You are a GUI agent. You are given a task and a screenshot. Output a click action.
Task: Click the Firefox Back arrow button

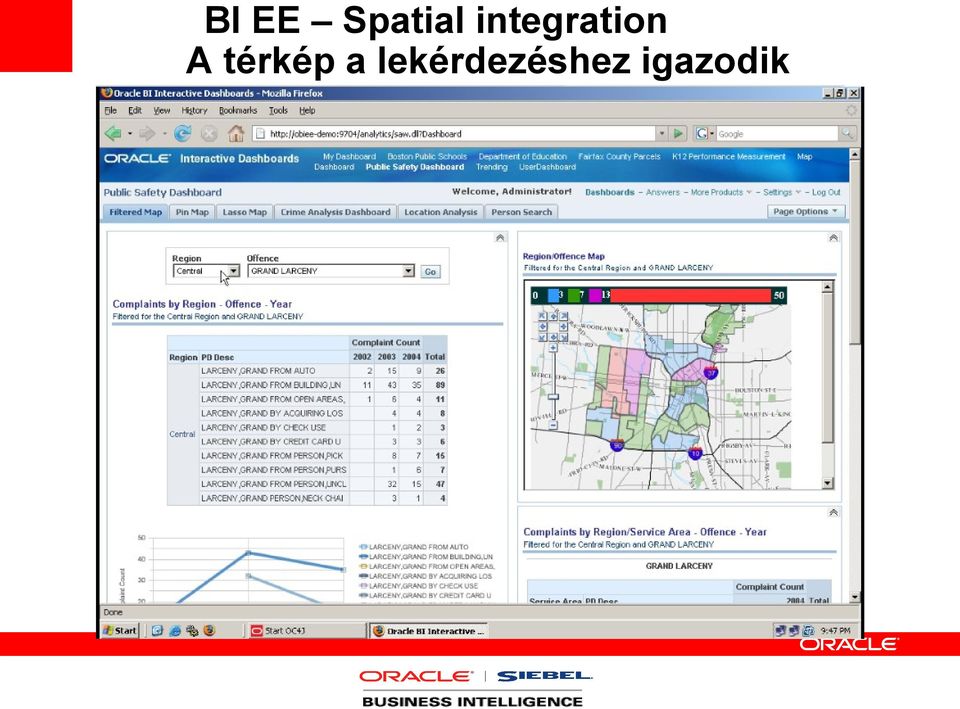(x=113, y=133)
